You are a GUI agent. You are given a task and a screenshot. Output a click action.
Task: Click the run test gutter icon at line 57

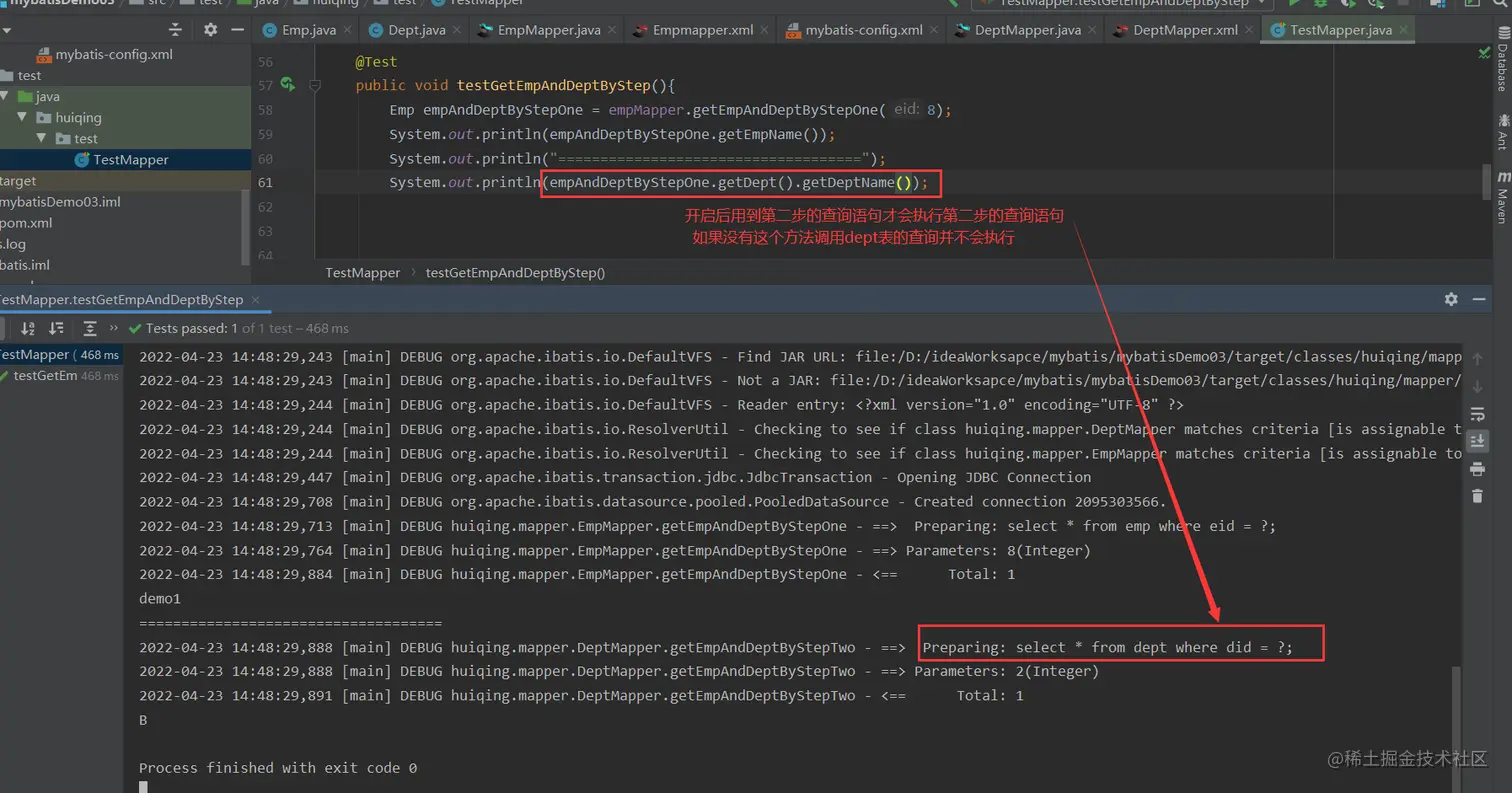288,85
